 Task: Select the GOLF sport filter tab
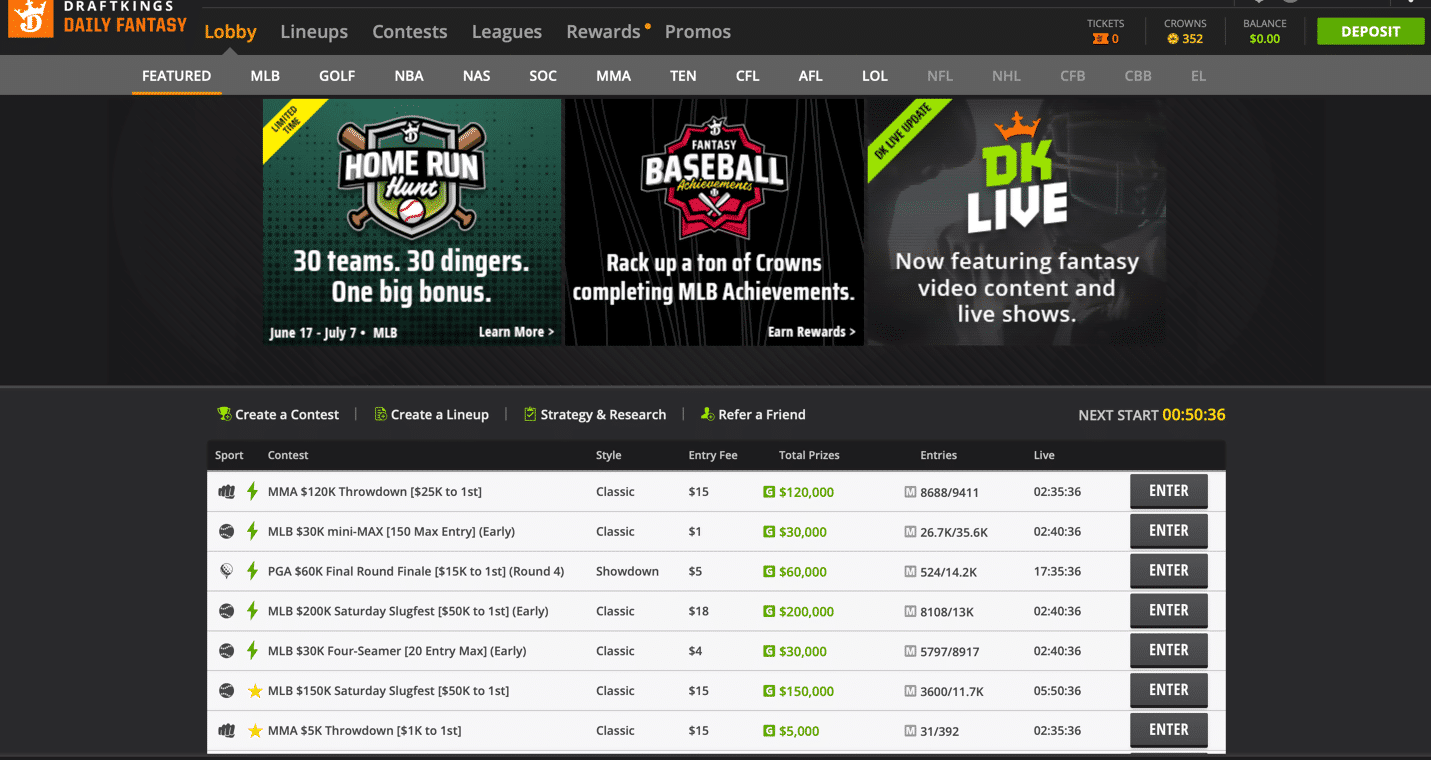coord(337,76)
